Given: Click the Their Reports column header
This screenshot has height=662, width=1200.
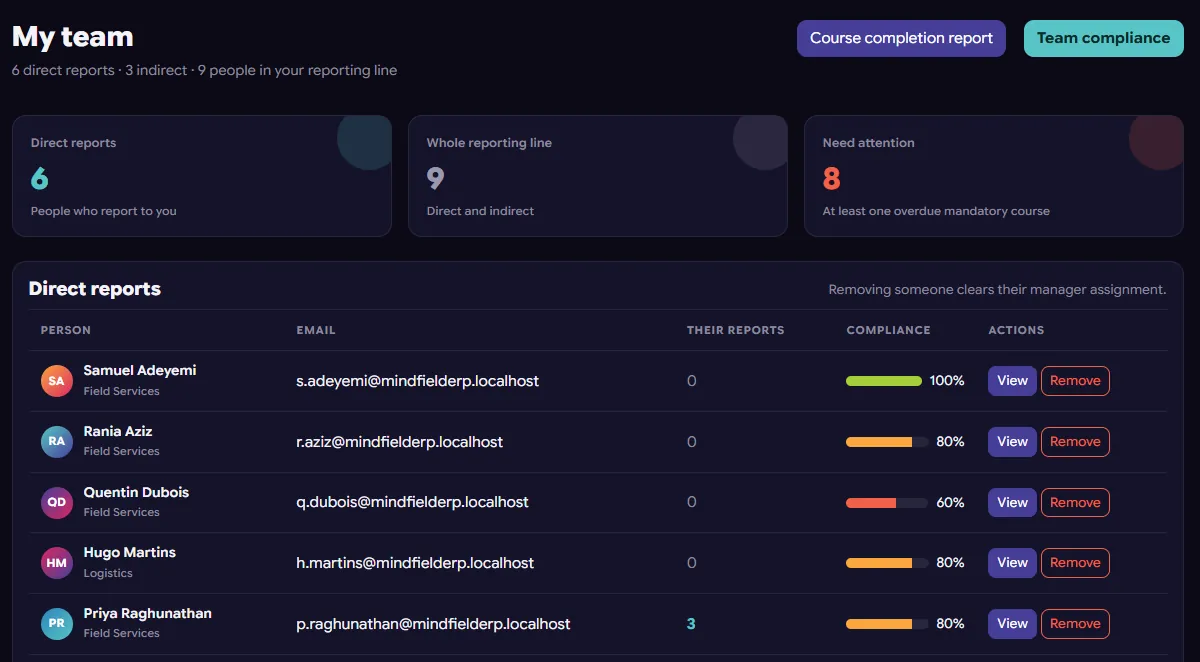Looking at the screenshot, I should (x=736, y=330).
